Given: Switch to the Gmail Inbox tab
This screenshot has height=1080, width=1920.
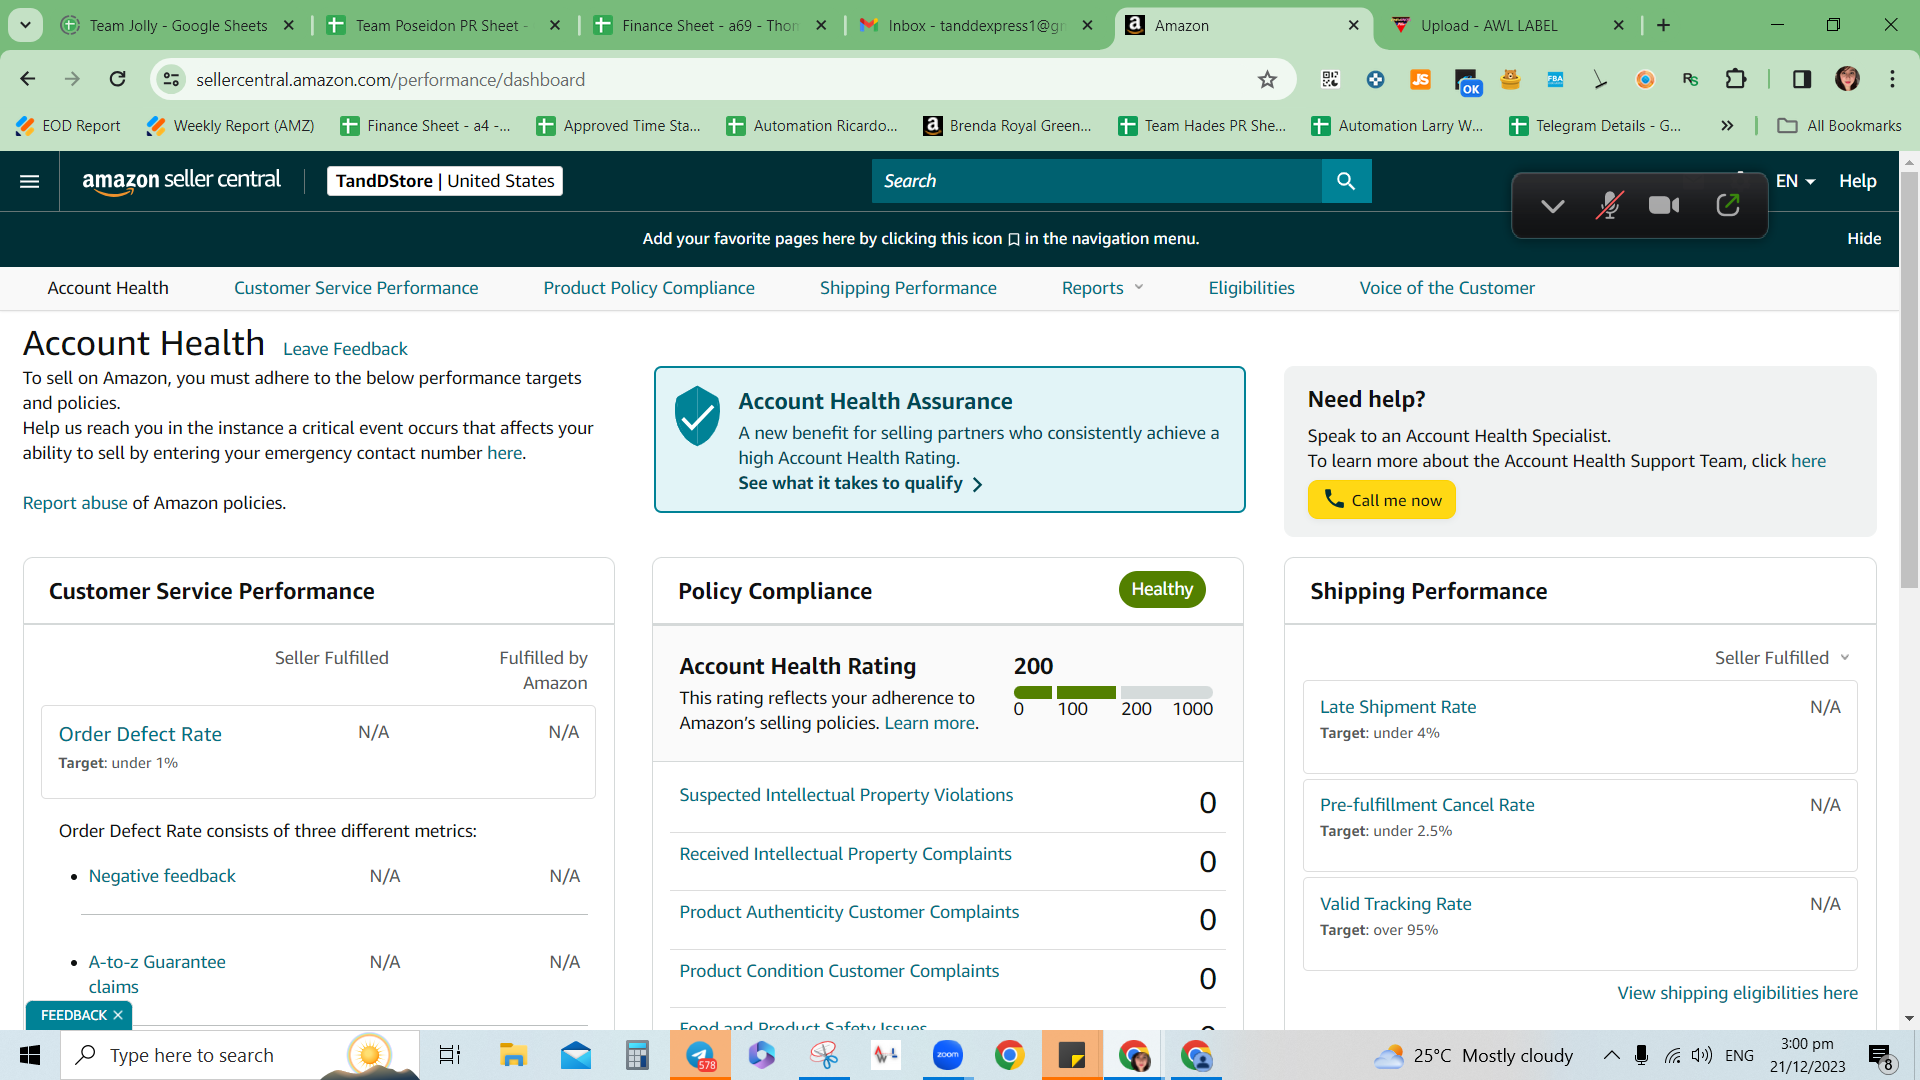Looking at the screenshot, I should click(977, 25).
